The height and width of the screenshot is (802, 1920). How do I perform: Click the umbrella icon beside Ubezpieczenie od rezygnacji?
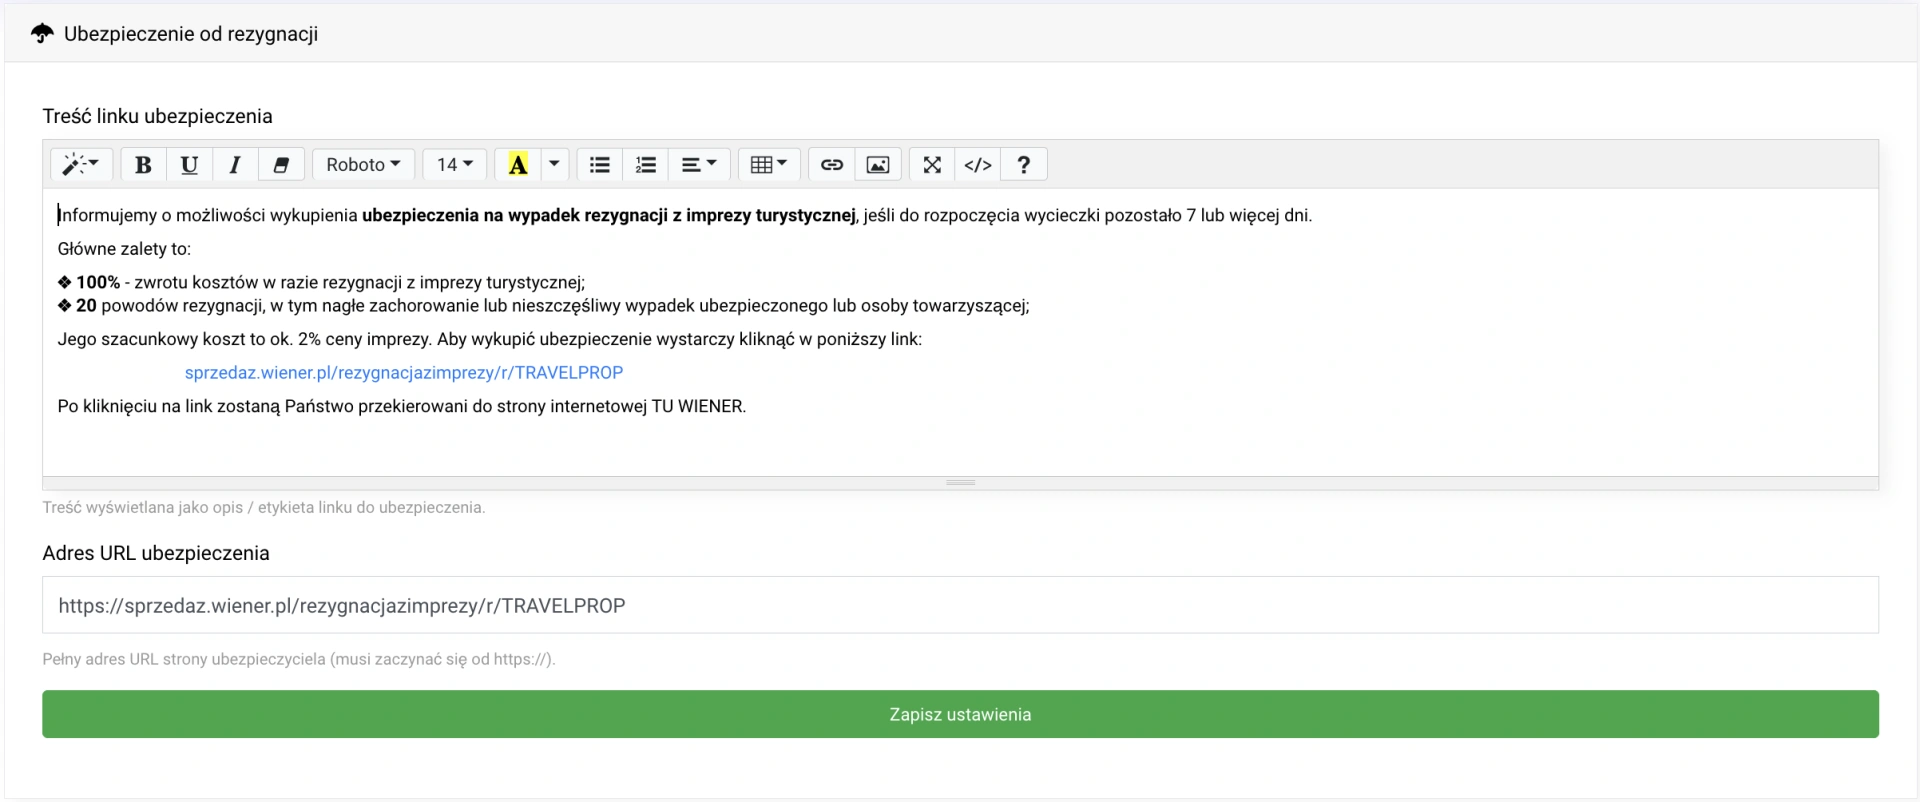click(x=42, y=34)
